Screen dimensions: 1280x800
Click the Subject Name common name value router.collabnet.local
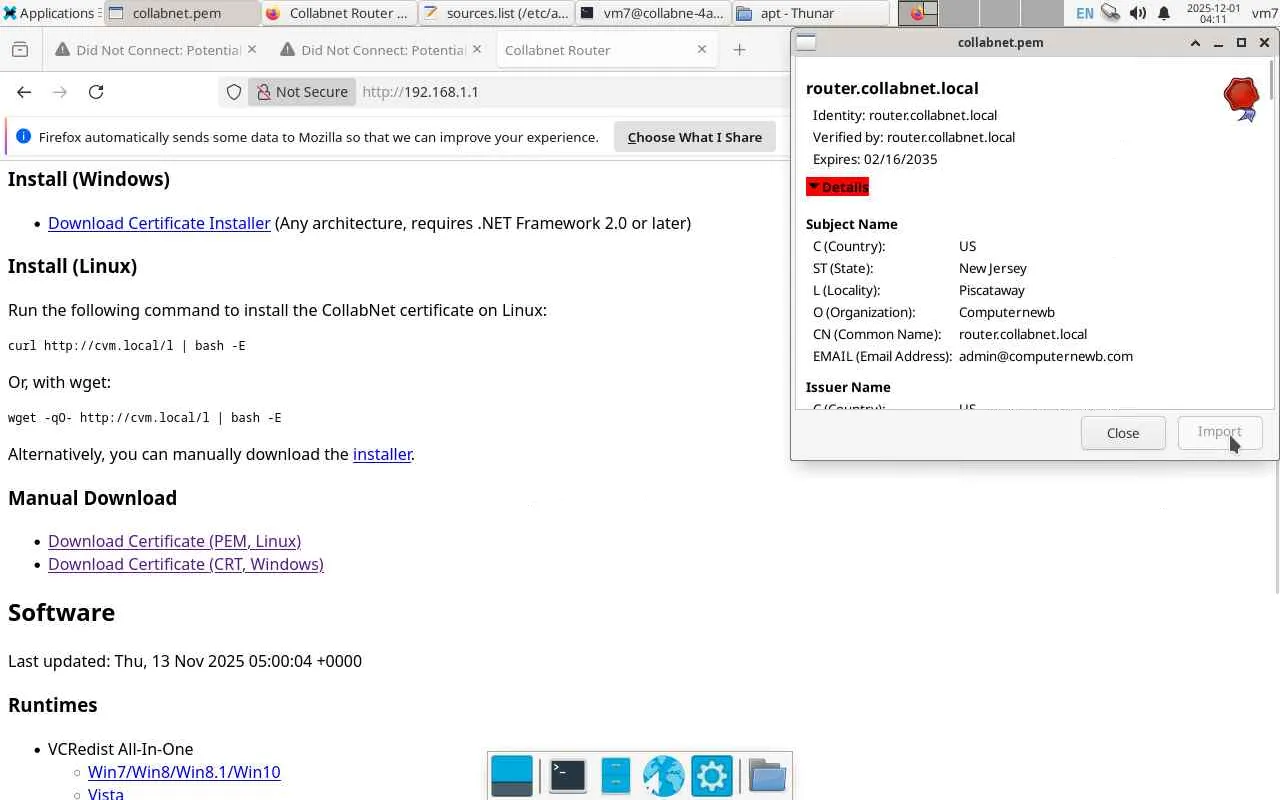[1023, 334]
